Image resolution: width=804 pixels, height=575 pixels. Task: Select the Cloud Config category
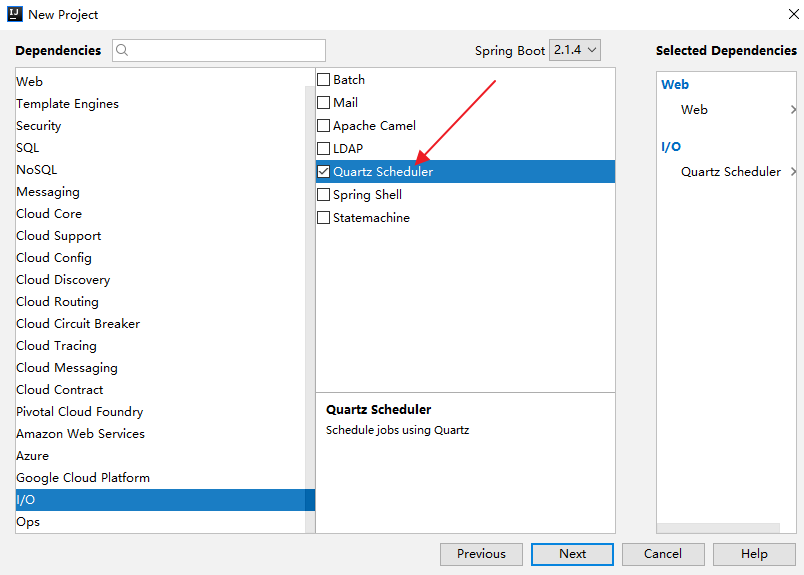(160, 257)
